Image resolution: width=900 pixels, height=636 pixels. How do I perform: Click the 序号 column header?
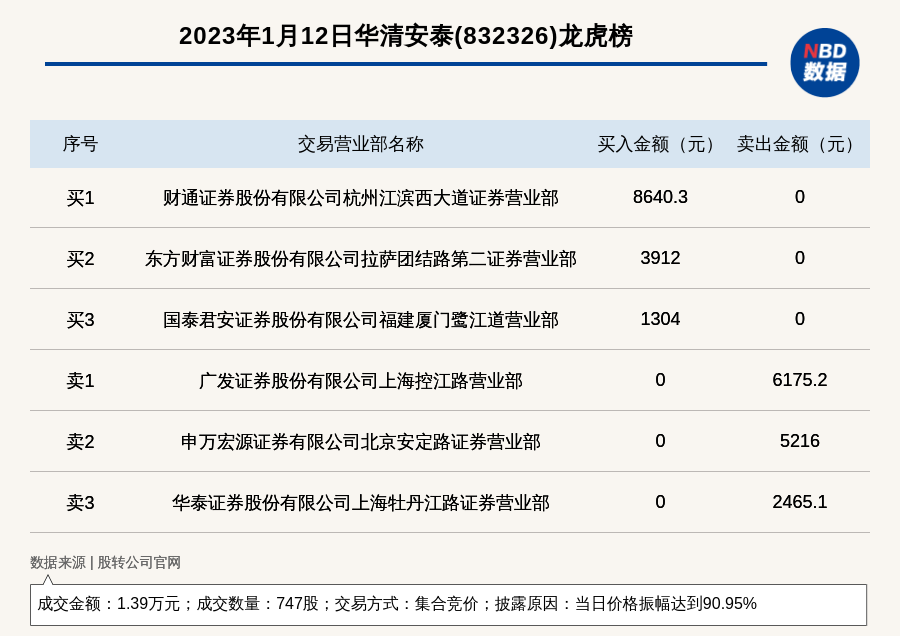[80, 144]
